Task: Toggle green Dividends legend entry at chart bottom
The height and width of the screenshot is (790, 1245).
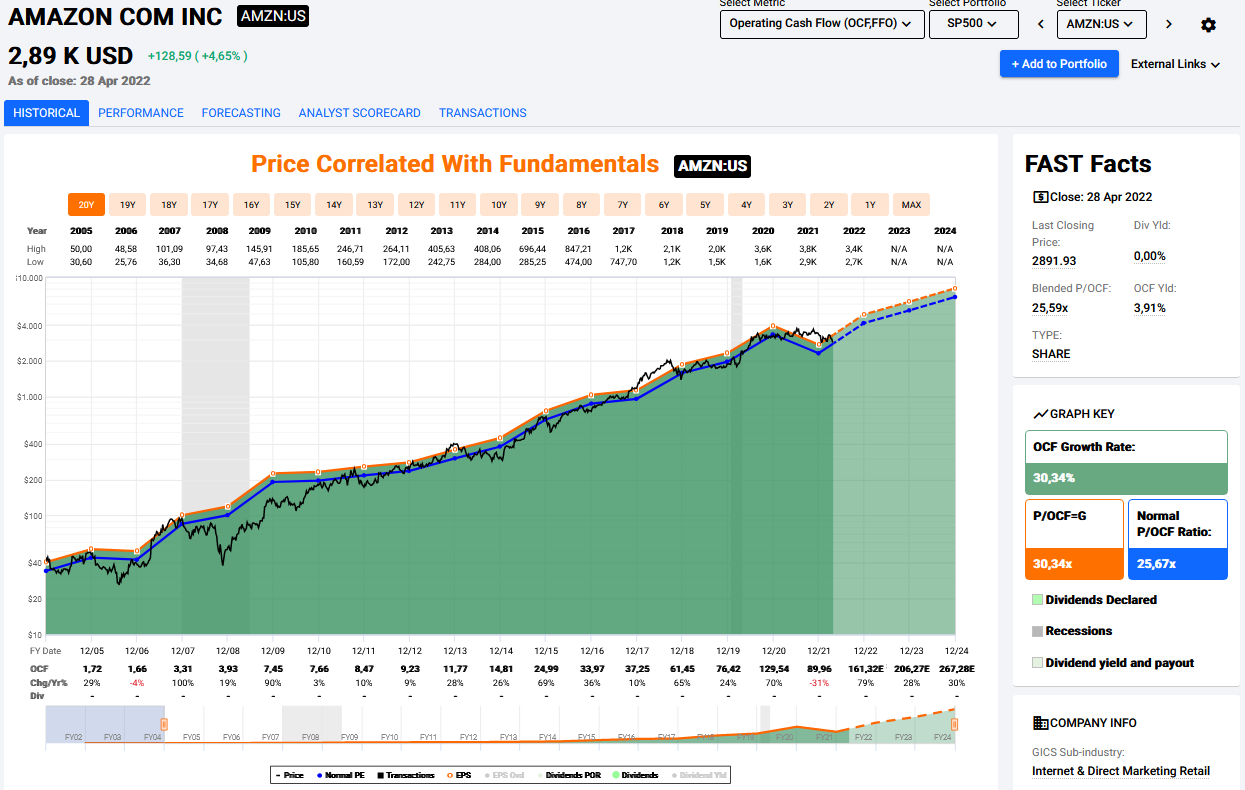Action: (x=635, y=775)
